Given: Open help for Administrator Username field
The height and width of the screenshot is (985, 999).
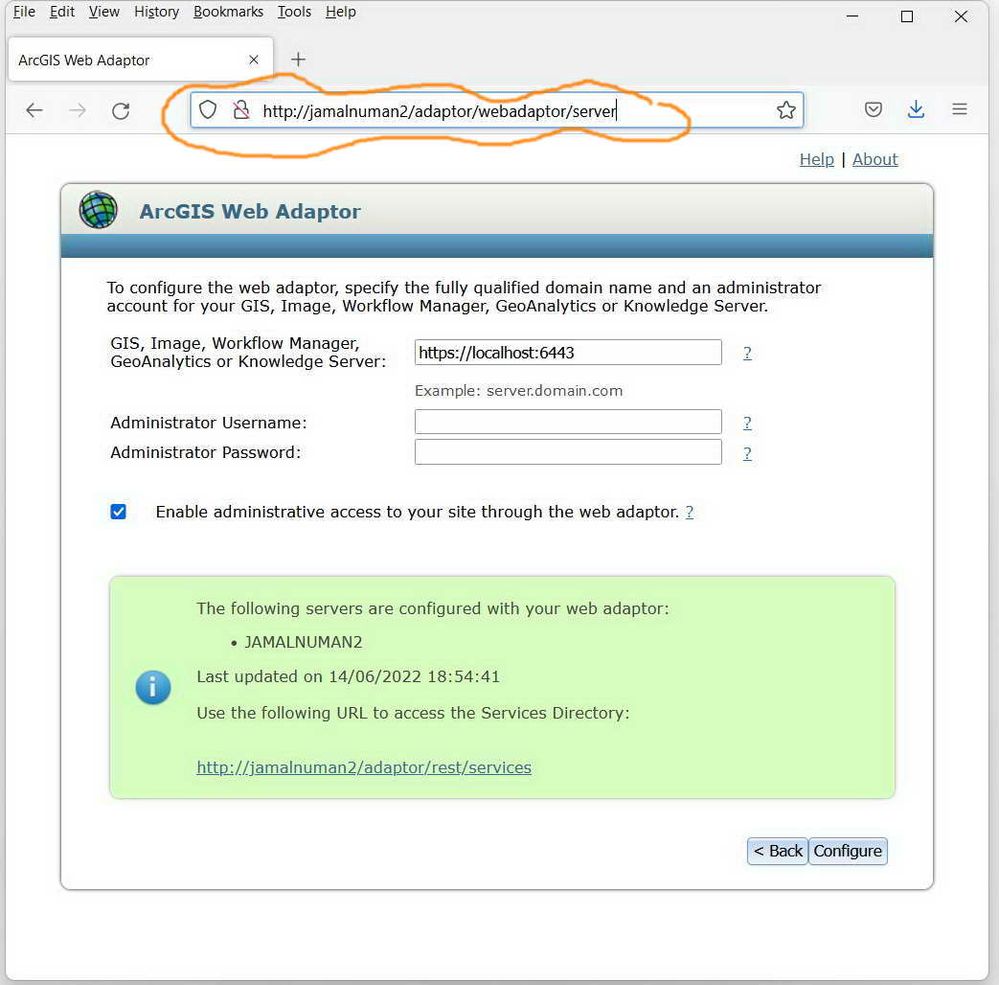Looking at the screenshot, I should click(x=747, y=423).
